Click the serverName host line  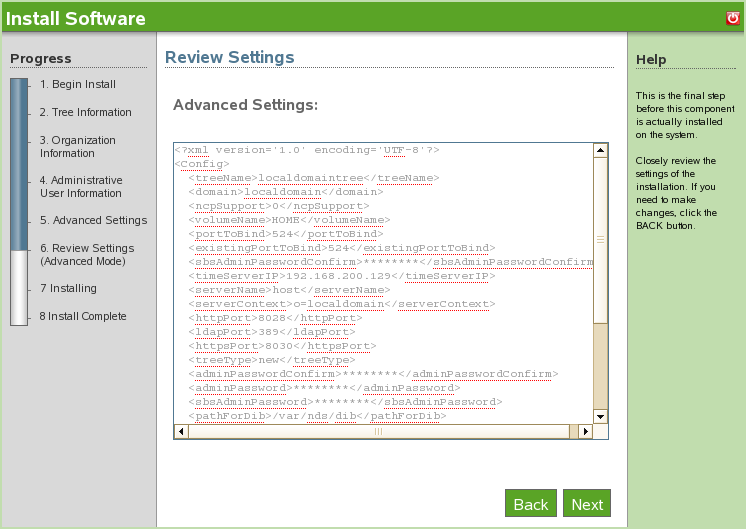(289, 290)
